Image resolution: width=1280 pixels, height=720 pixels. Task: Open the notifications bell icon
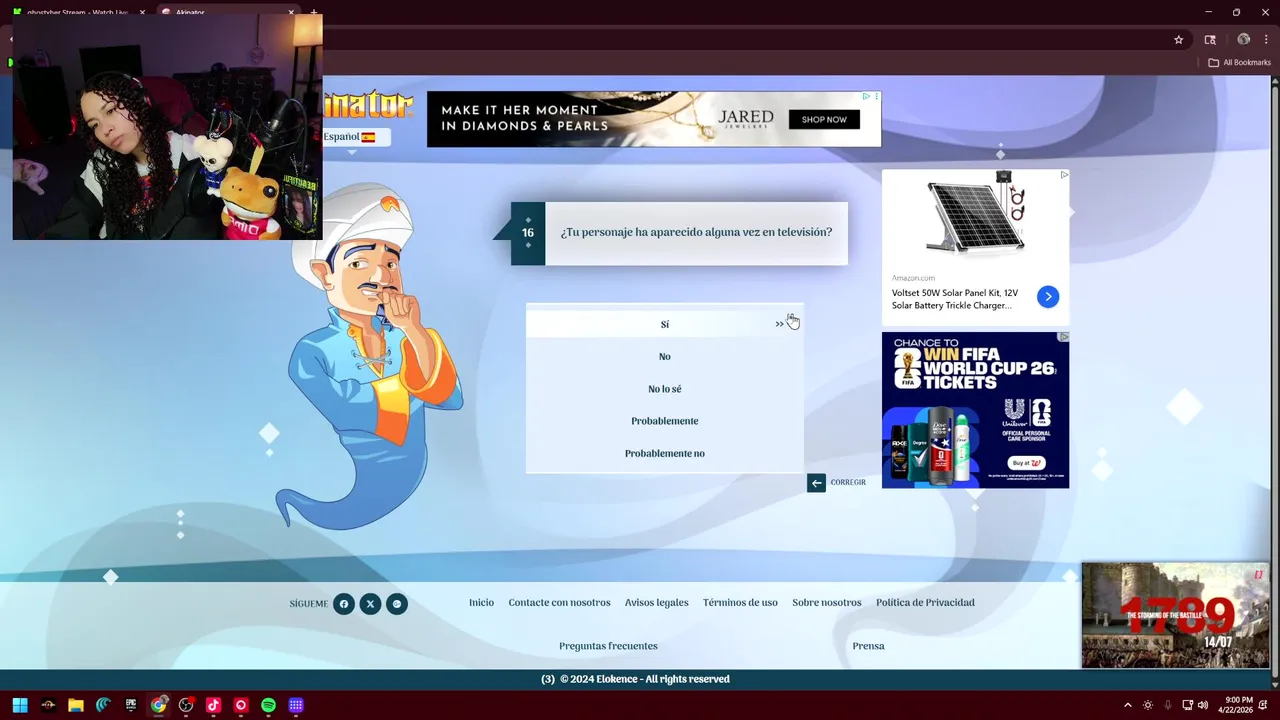[1264, 705]
